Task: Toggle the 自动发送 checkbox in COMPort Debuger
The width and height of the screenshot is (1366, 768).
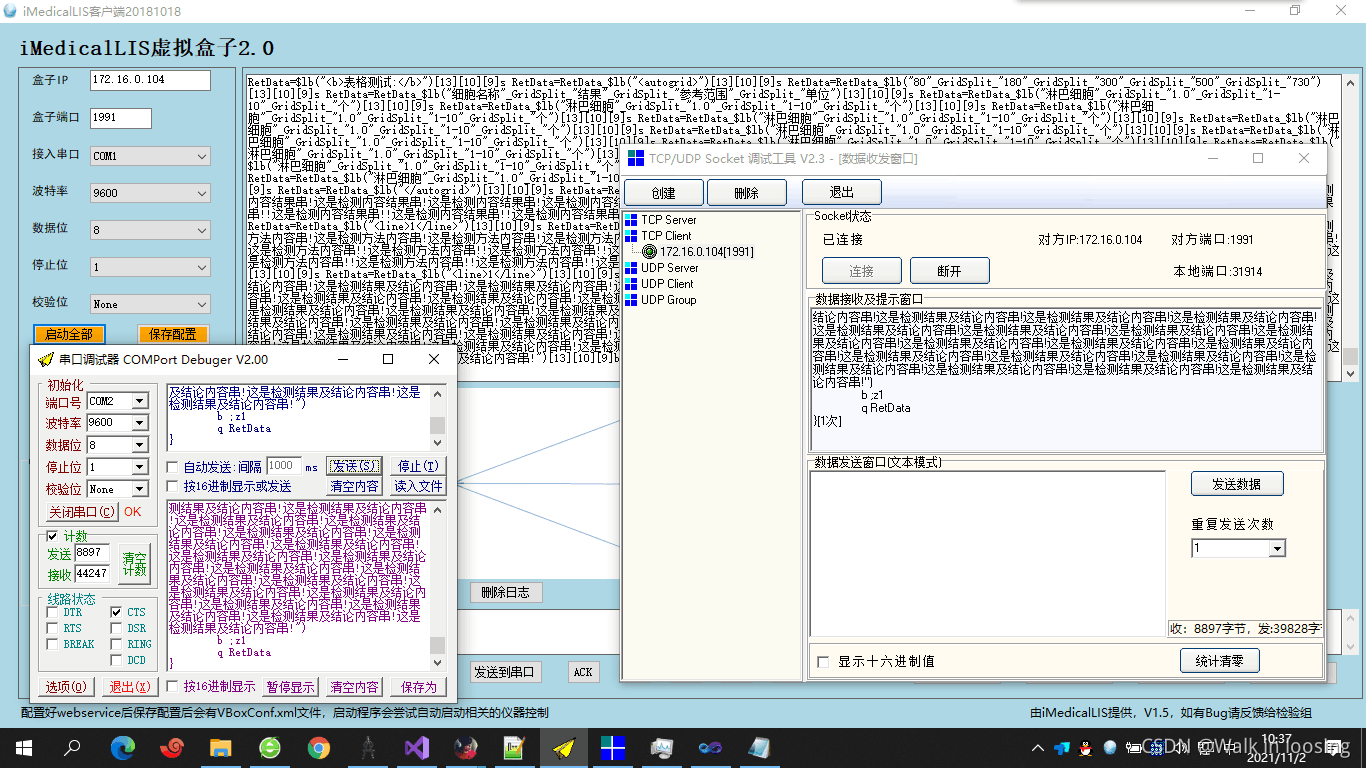Action: [172, 467]
